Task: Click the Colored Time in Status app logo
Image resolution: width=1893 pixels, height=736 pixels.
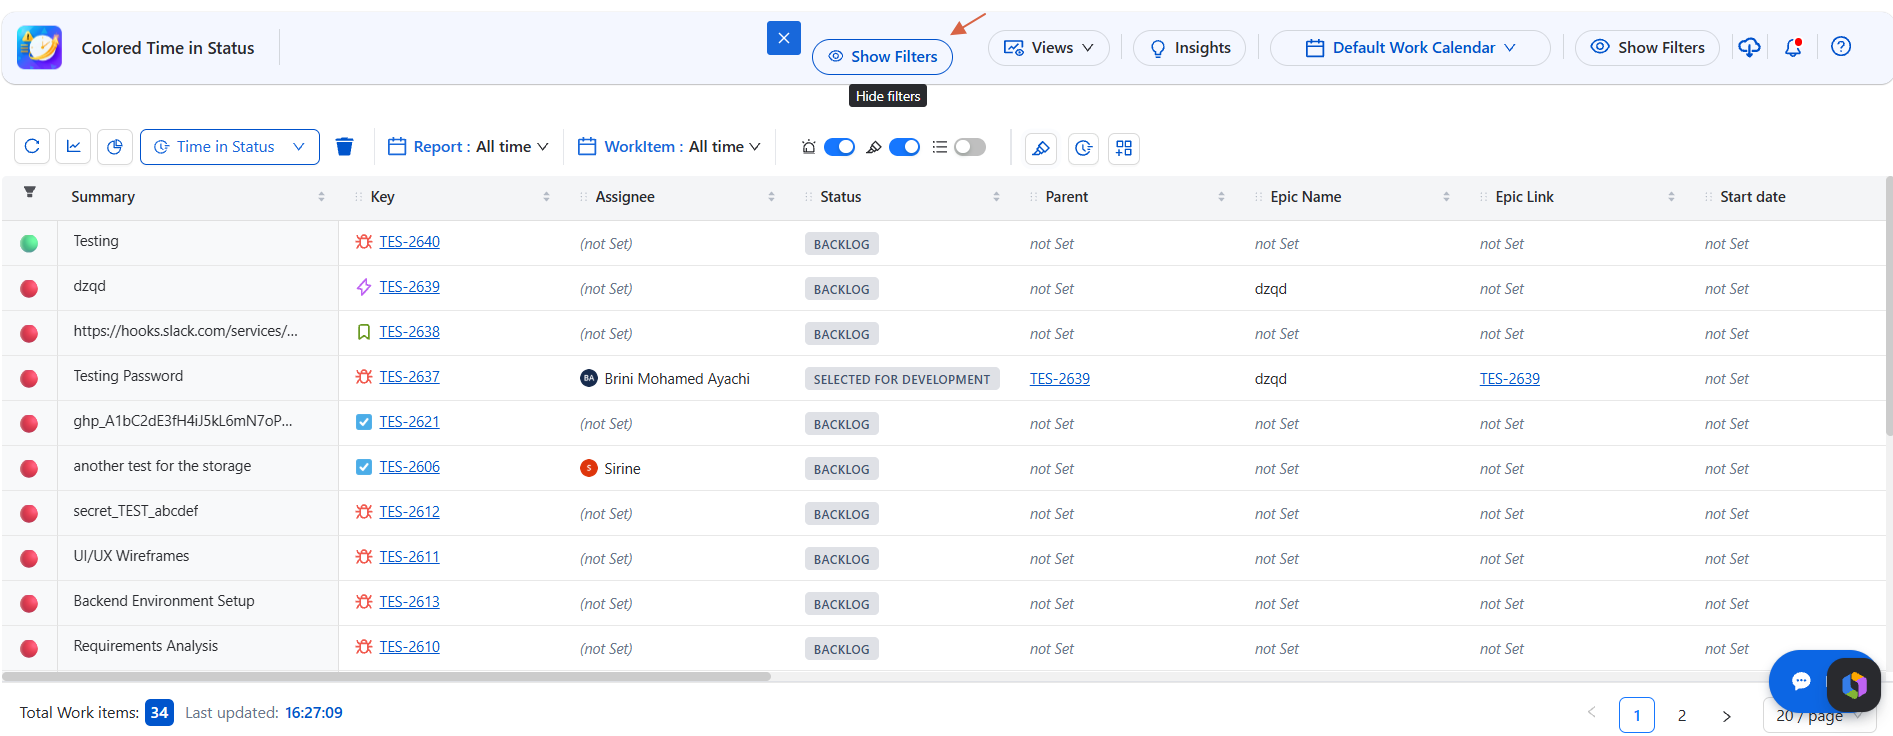Action: tap(40, 47)
